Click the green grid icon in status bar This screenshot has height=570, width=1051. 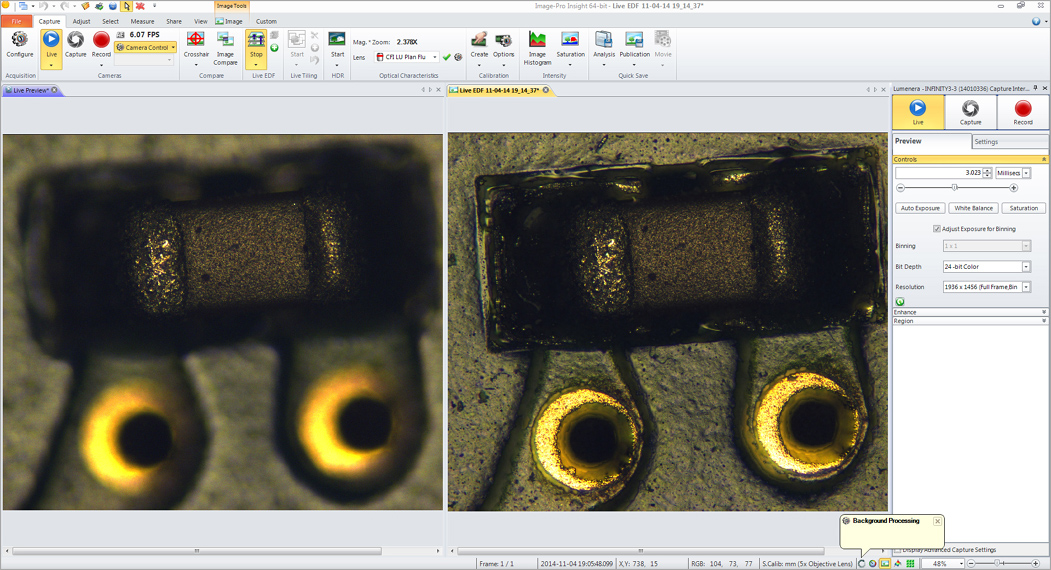point(910,564)
